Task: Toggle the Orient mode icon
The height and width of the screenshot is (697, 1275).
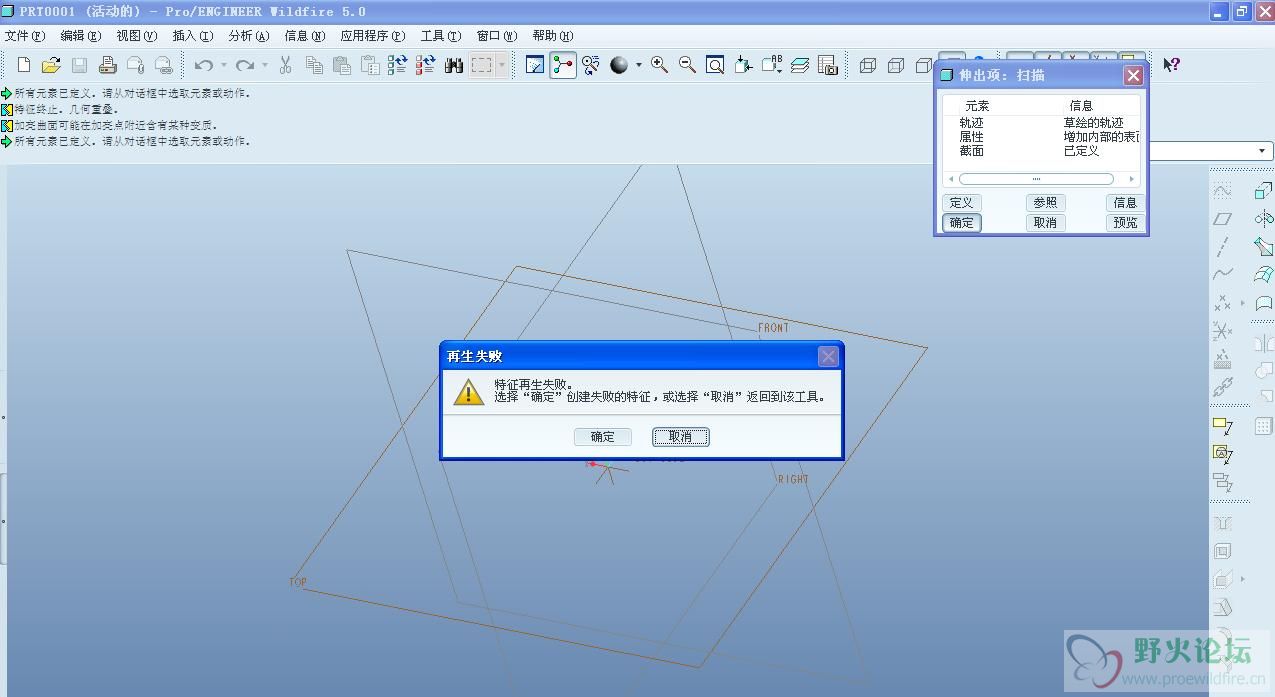Action: (x=591, y=65)
